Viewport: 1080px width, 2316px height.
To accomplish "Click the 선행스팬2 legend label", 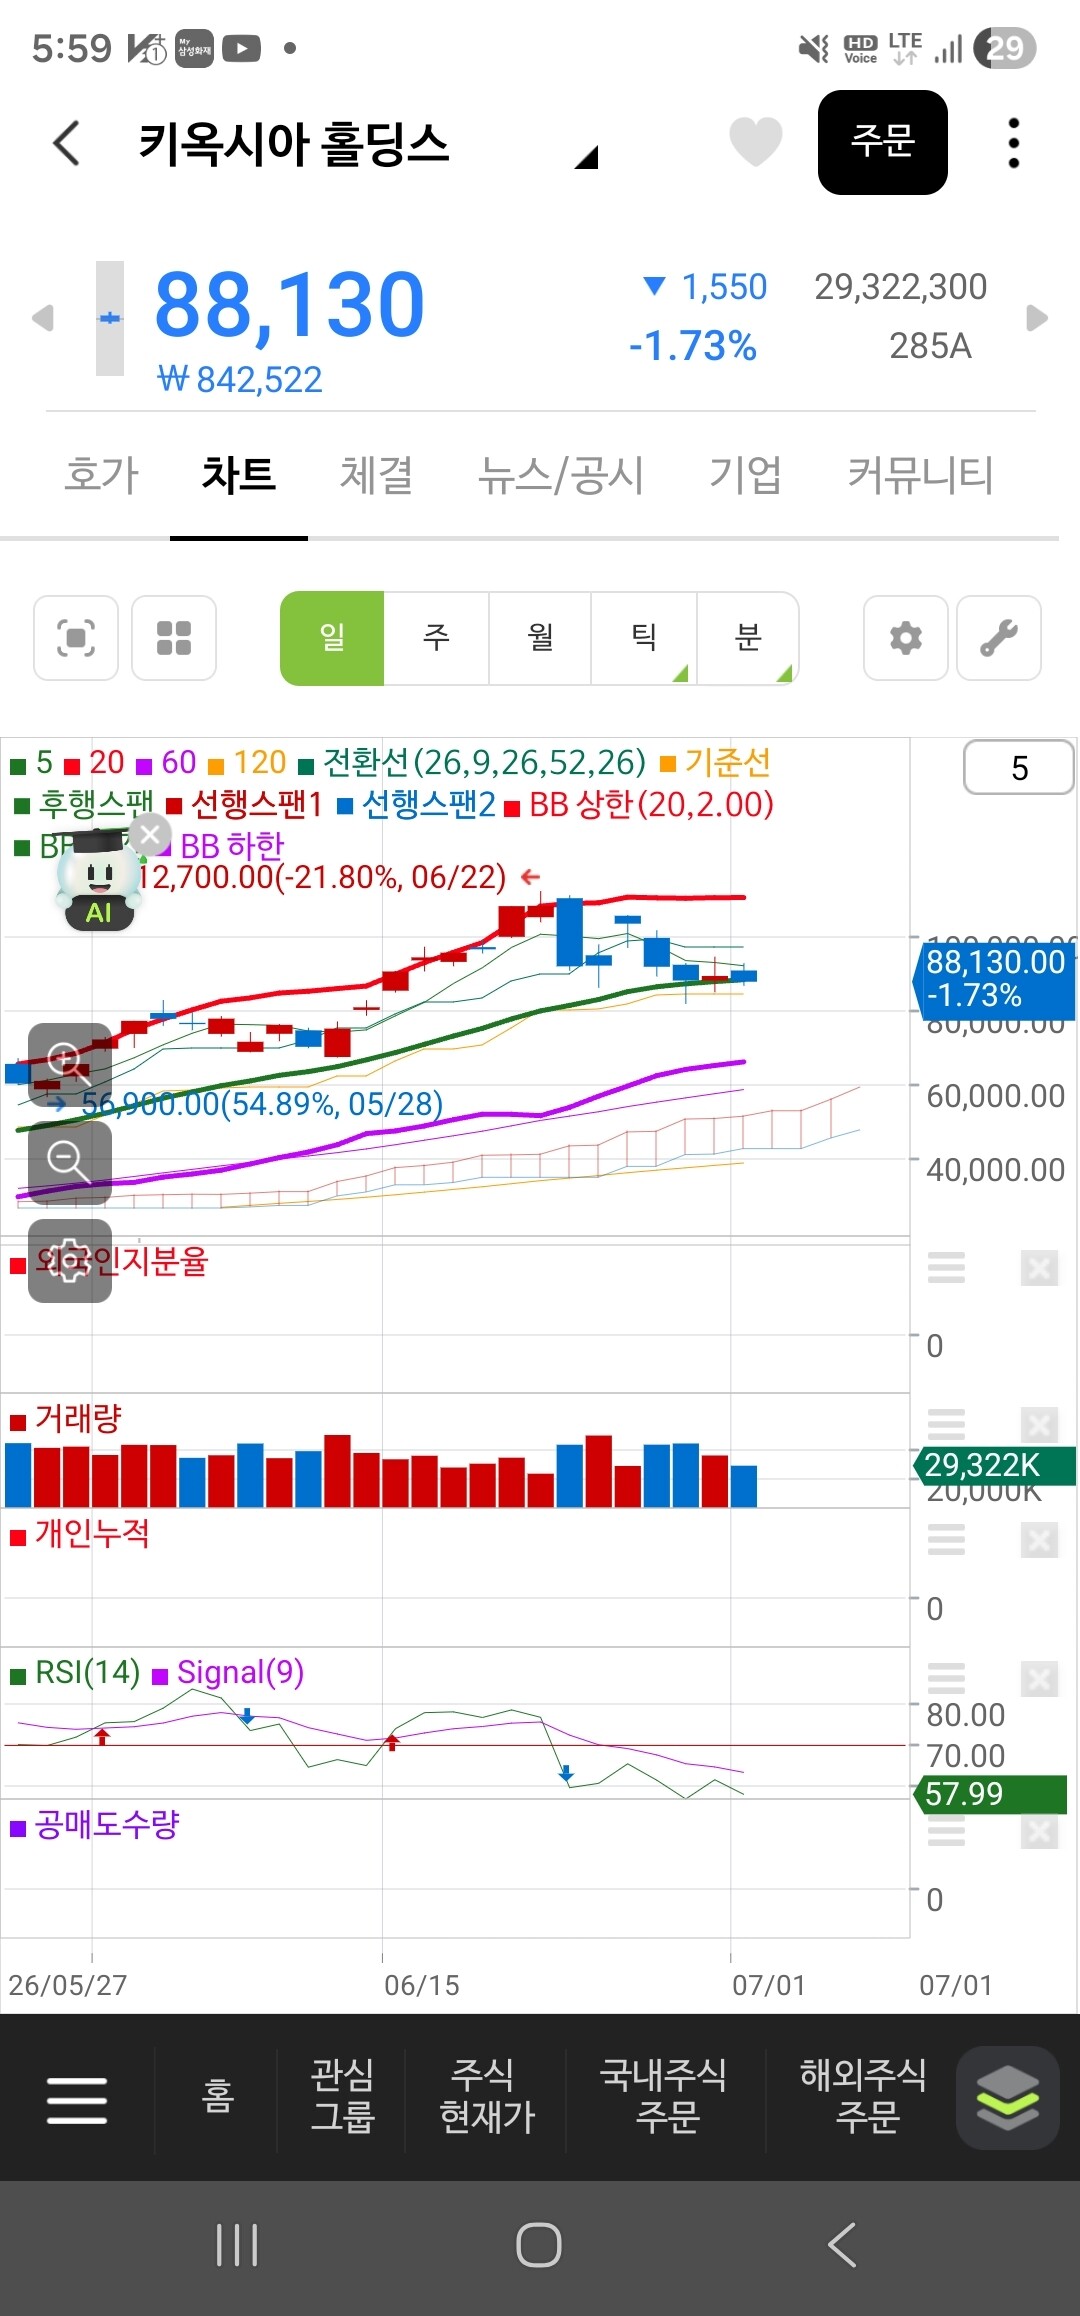I will pos(417,804).
